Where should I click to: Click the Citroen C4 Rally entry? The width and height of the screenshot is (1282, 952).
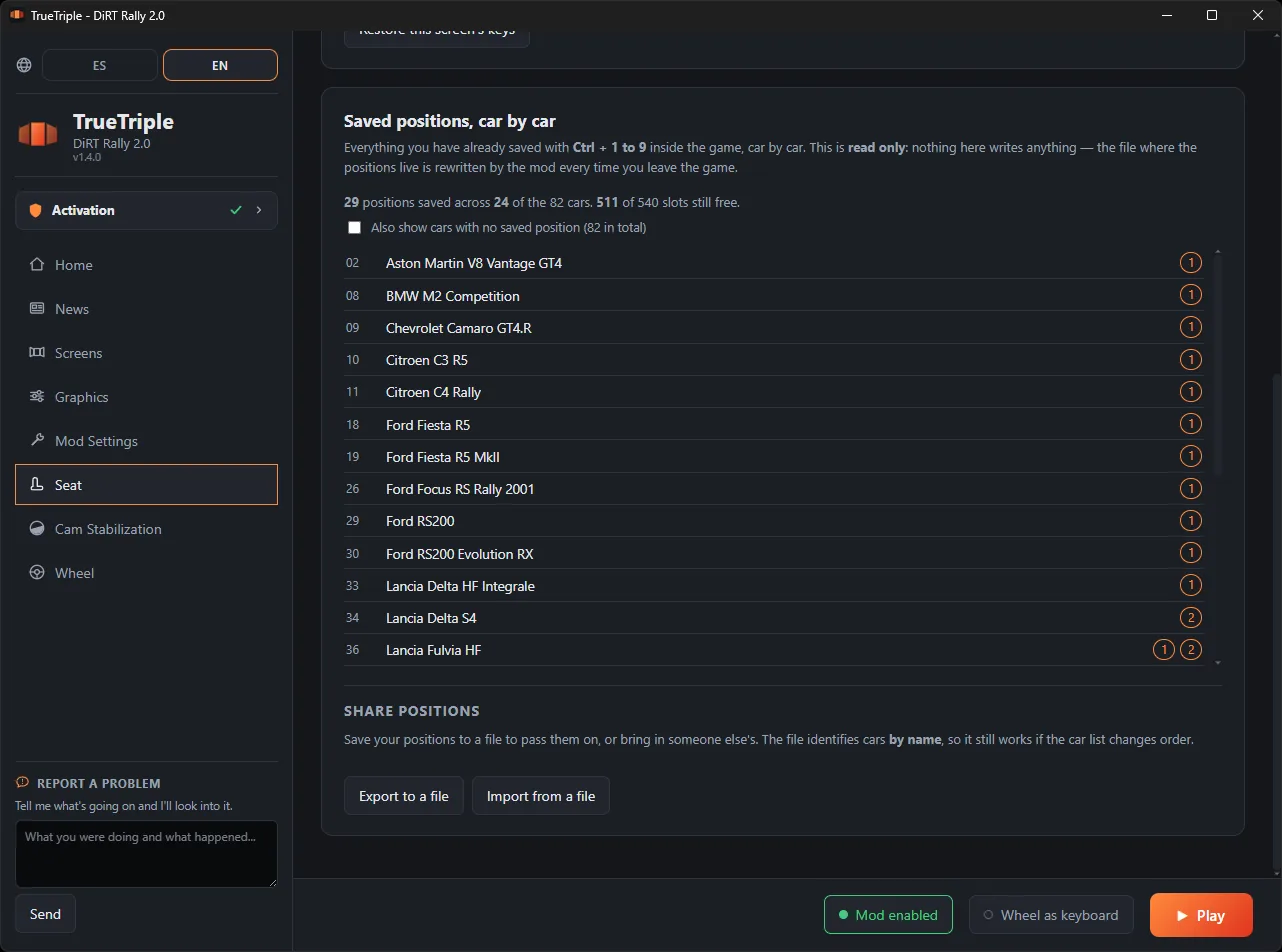(434, 392)
